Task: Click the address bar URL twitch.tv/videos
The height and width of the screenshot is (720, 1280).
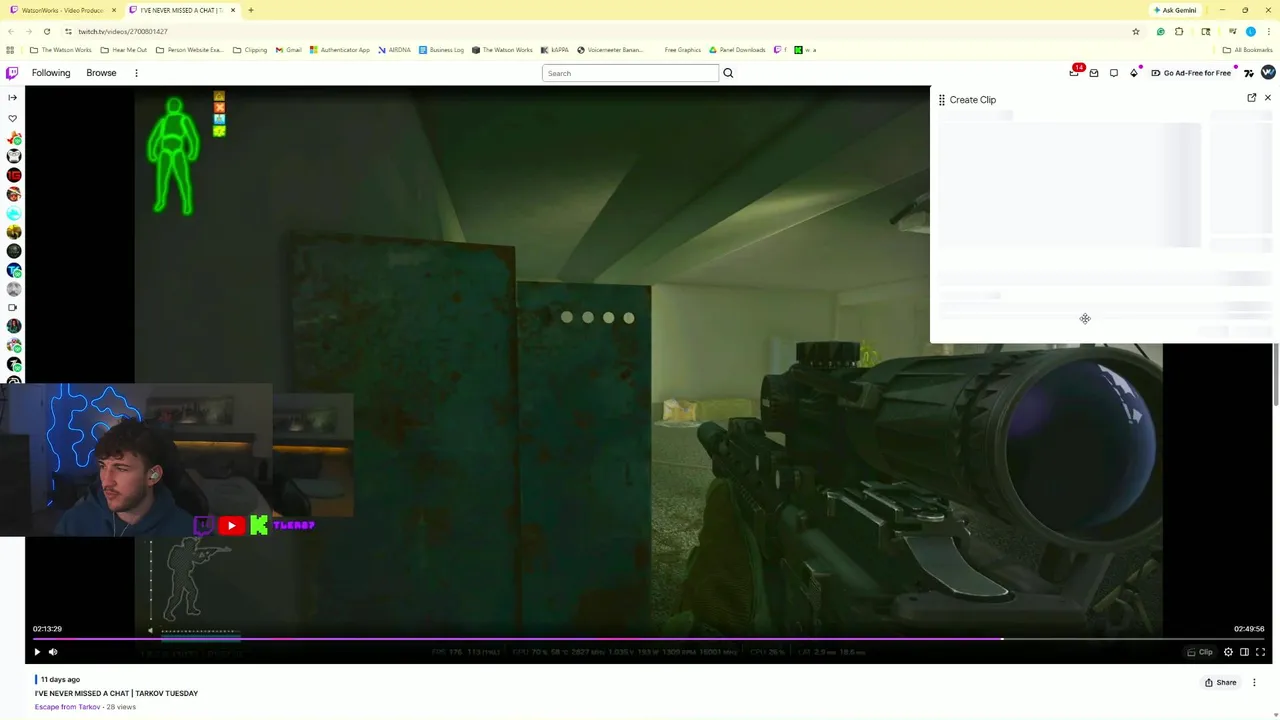Action: (123, 32)
